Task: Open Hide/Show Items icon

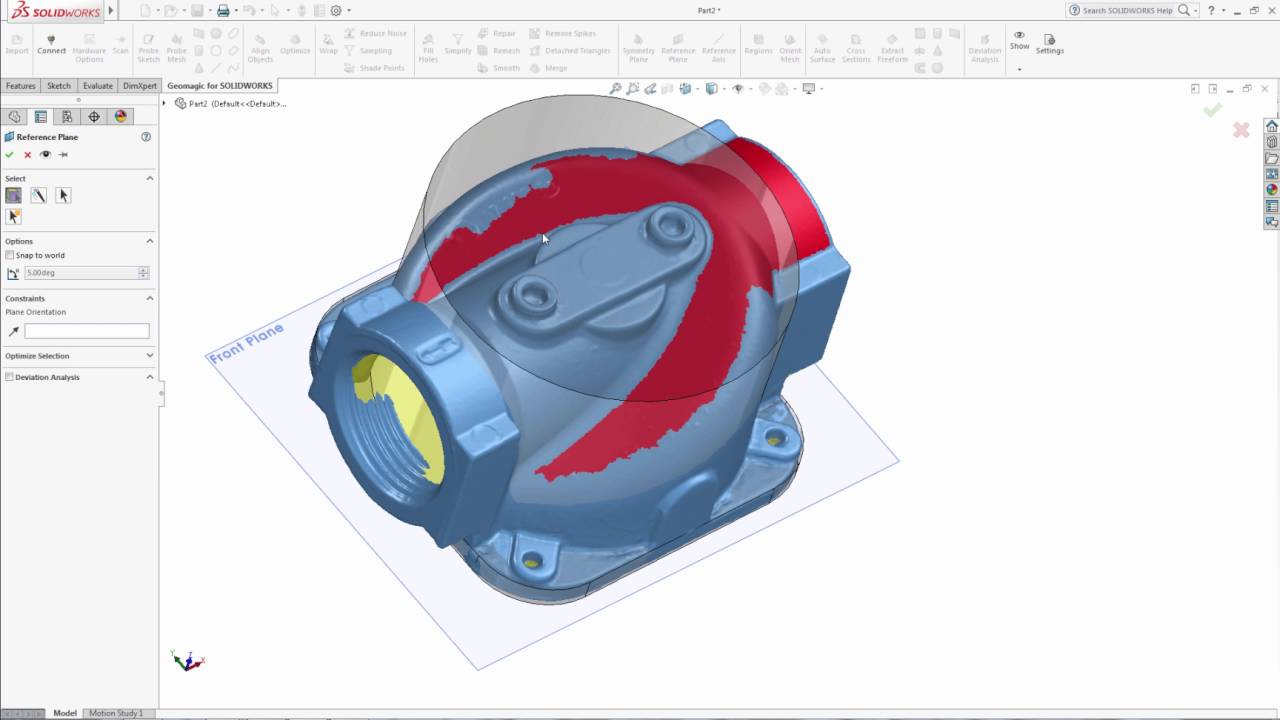Action: tap(738, 89)
